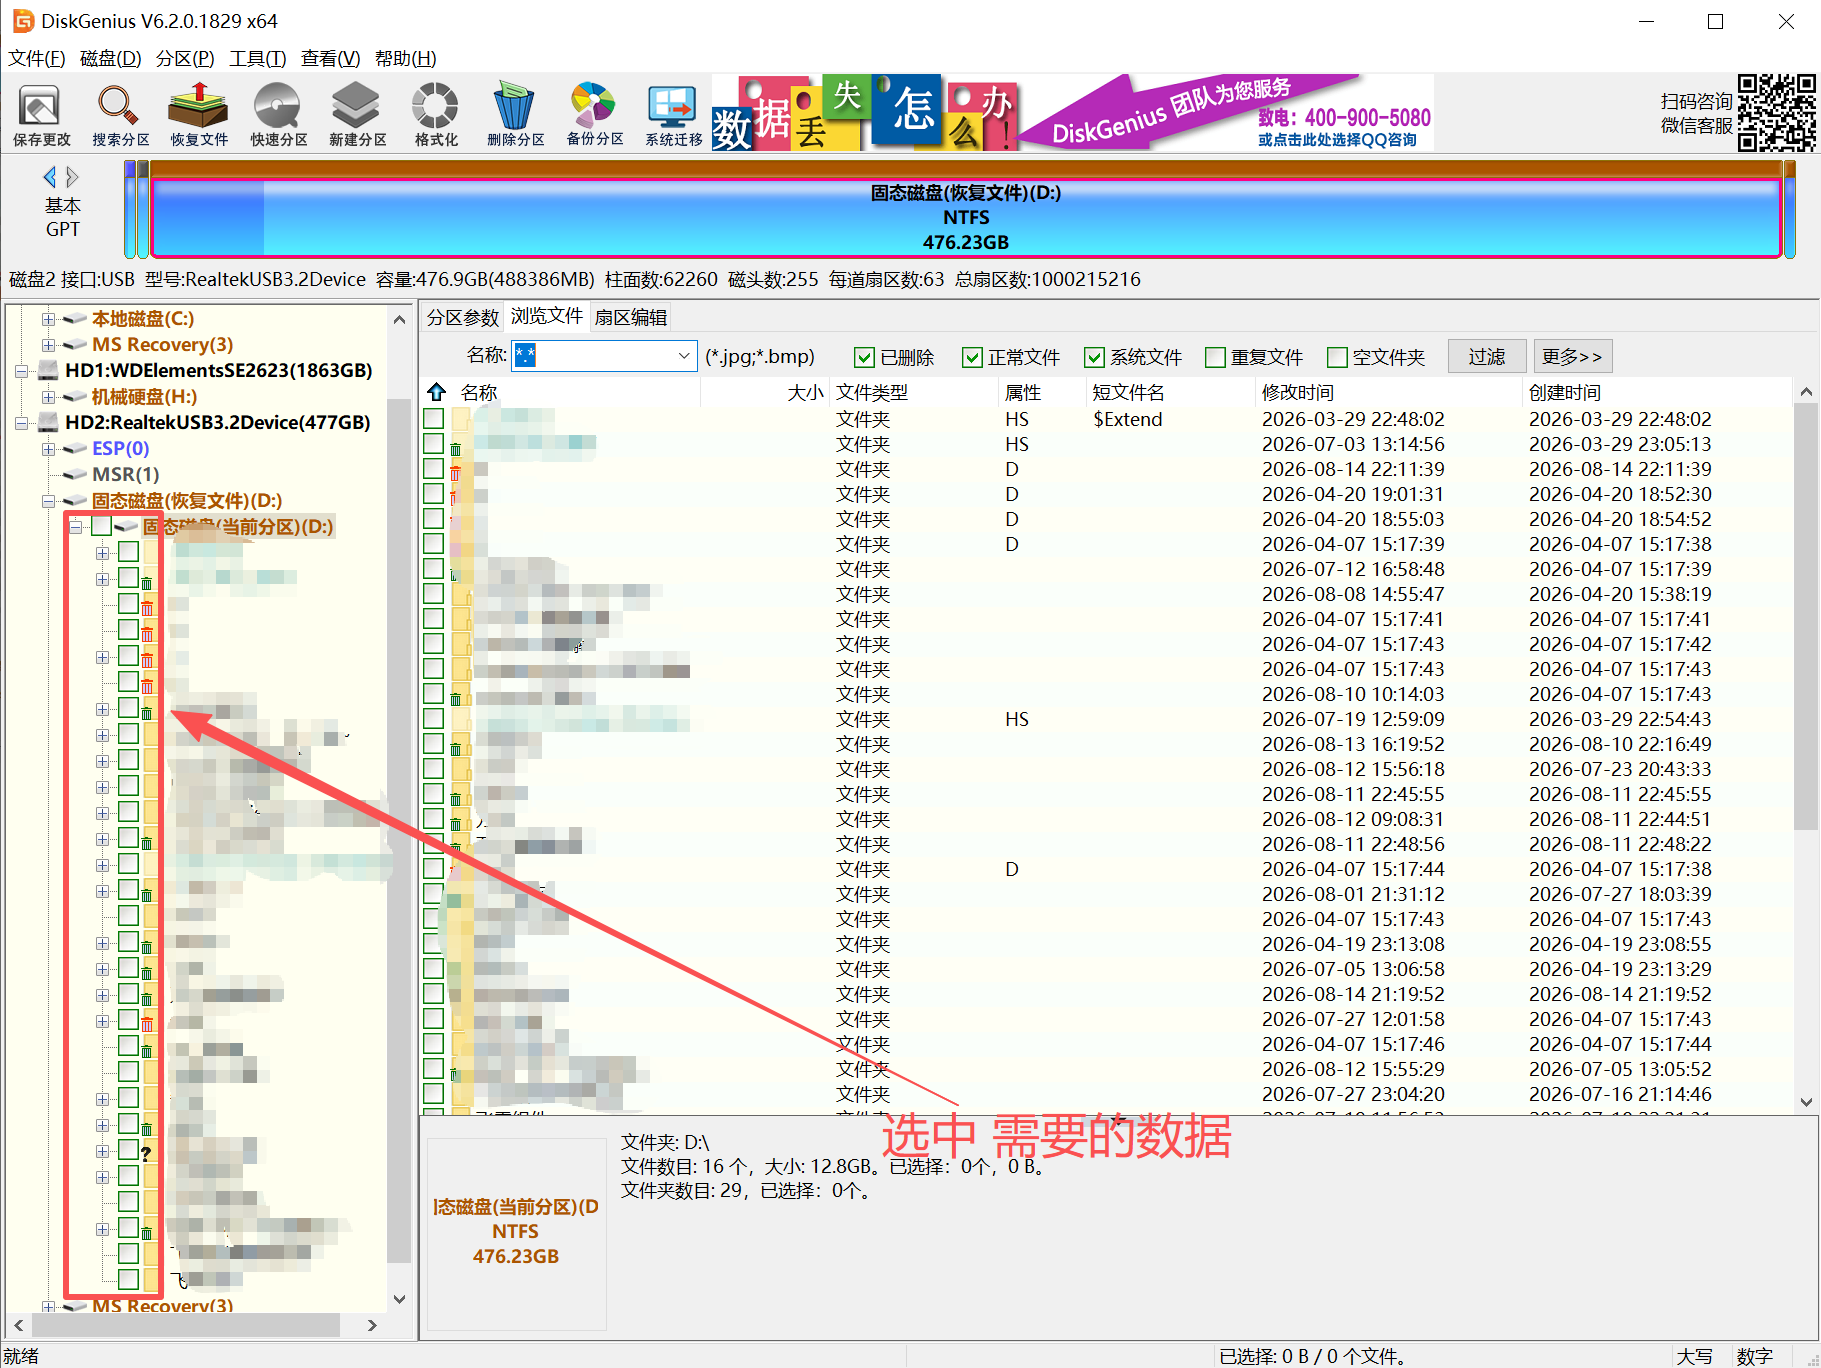Click the tree panel horizontal scrollbar

185,1325
